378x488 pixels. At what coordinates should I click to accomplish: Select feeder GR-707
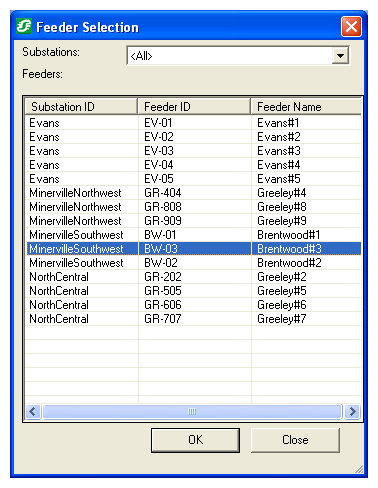pyautogui.click(x=163, y=319)
